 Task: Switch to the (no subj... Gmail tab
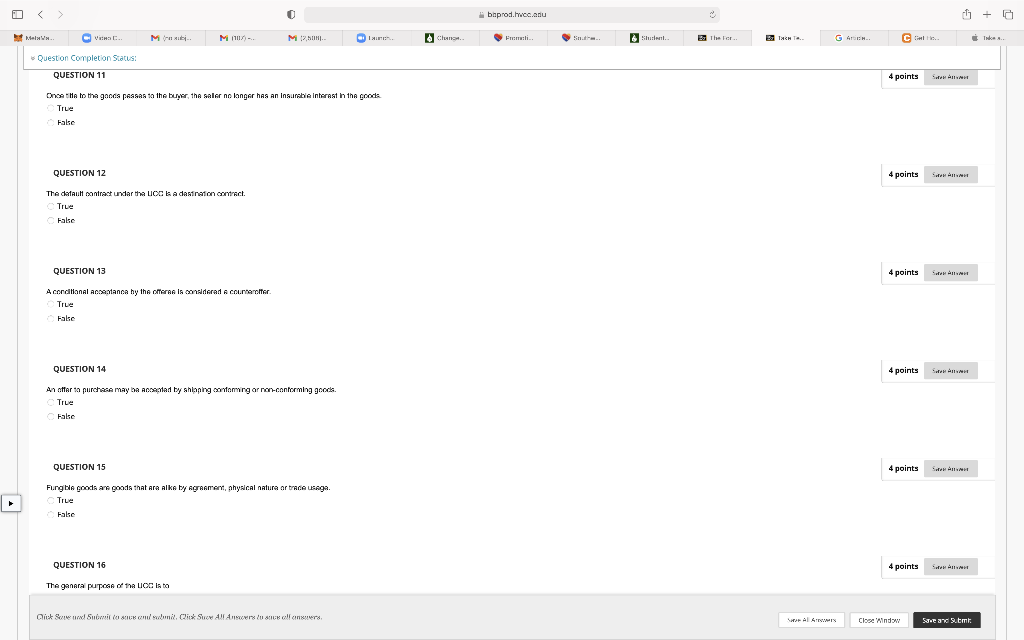click(x=171, y=38)
